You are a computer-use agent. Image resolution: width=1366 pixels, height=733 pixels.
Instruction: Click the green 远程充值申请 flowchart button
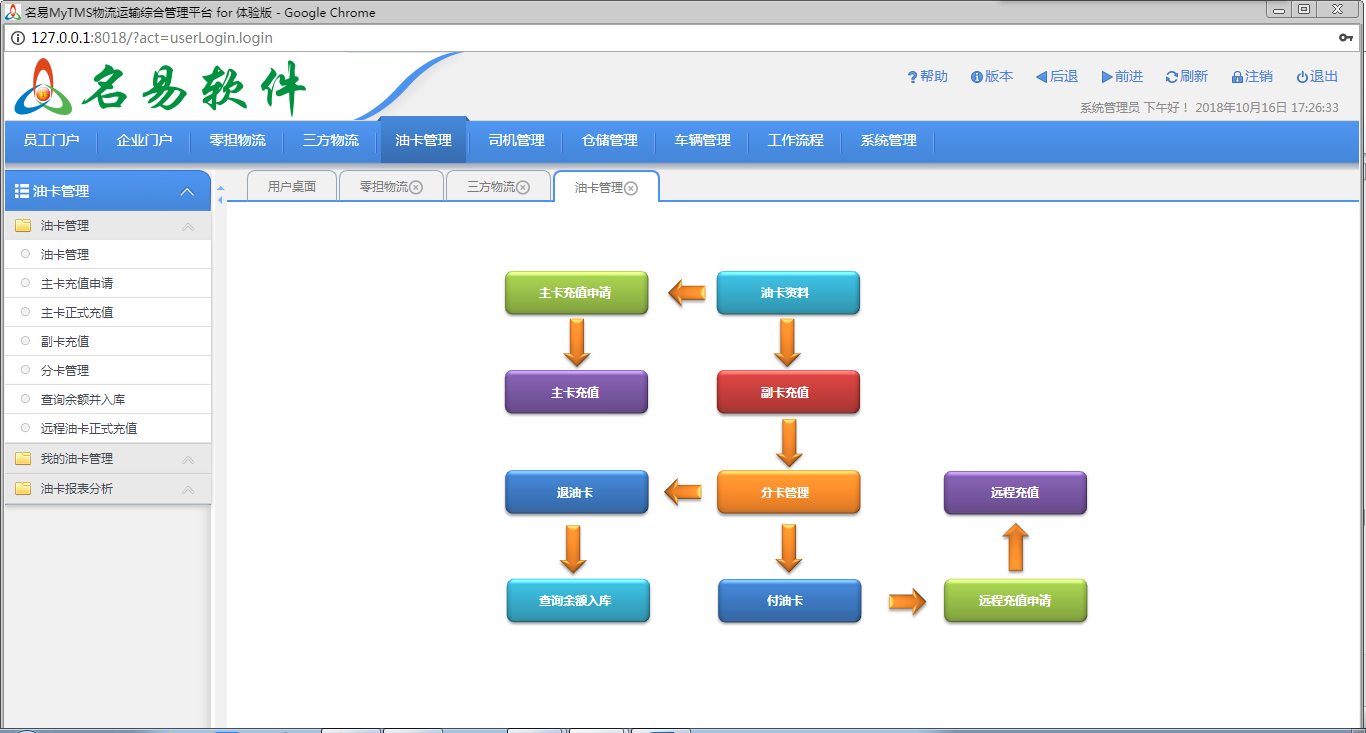1015,601
